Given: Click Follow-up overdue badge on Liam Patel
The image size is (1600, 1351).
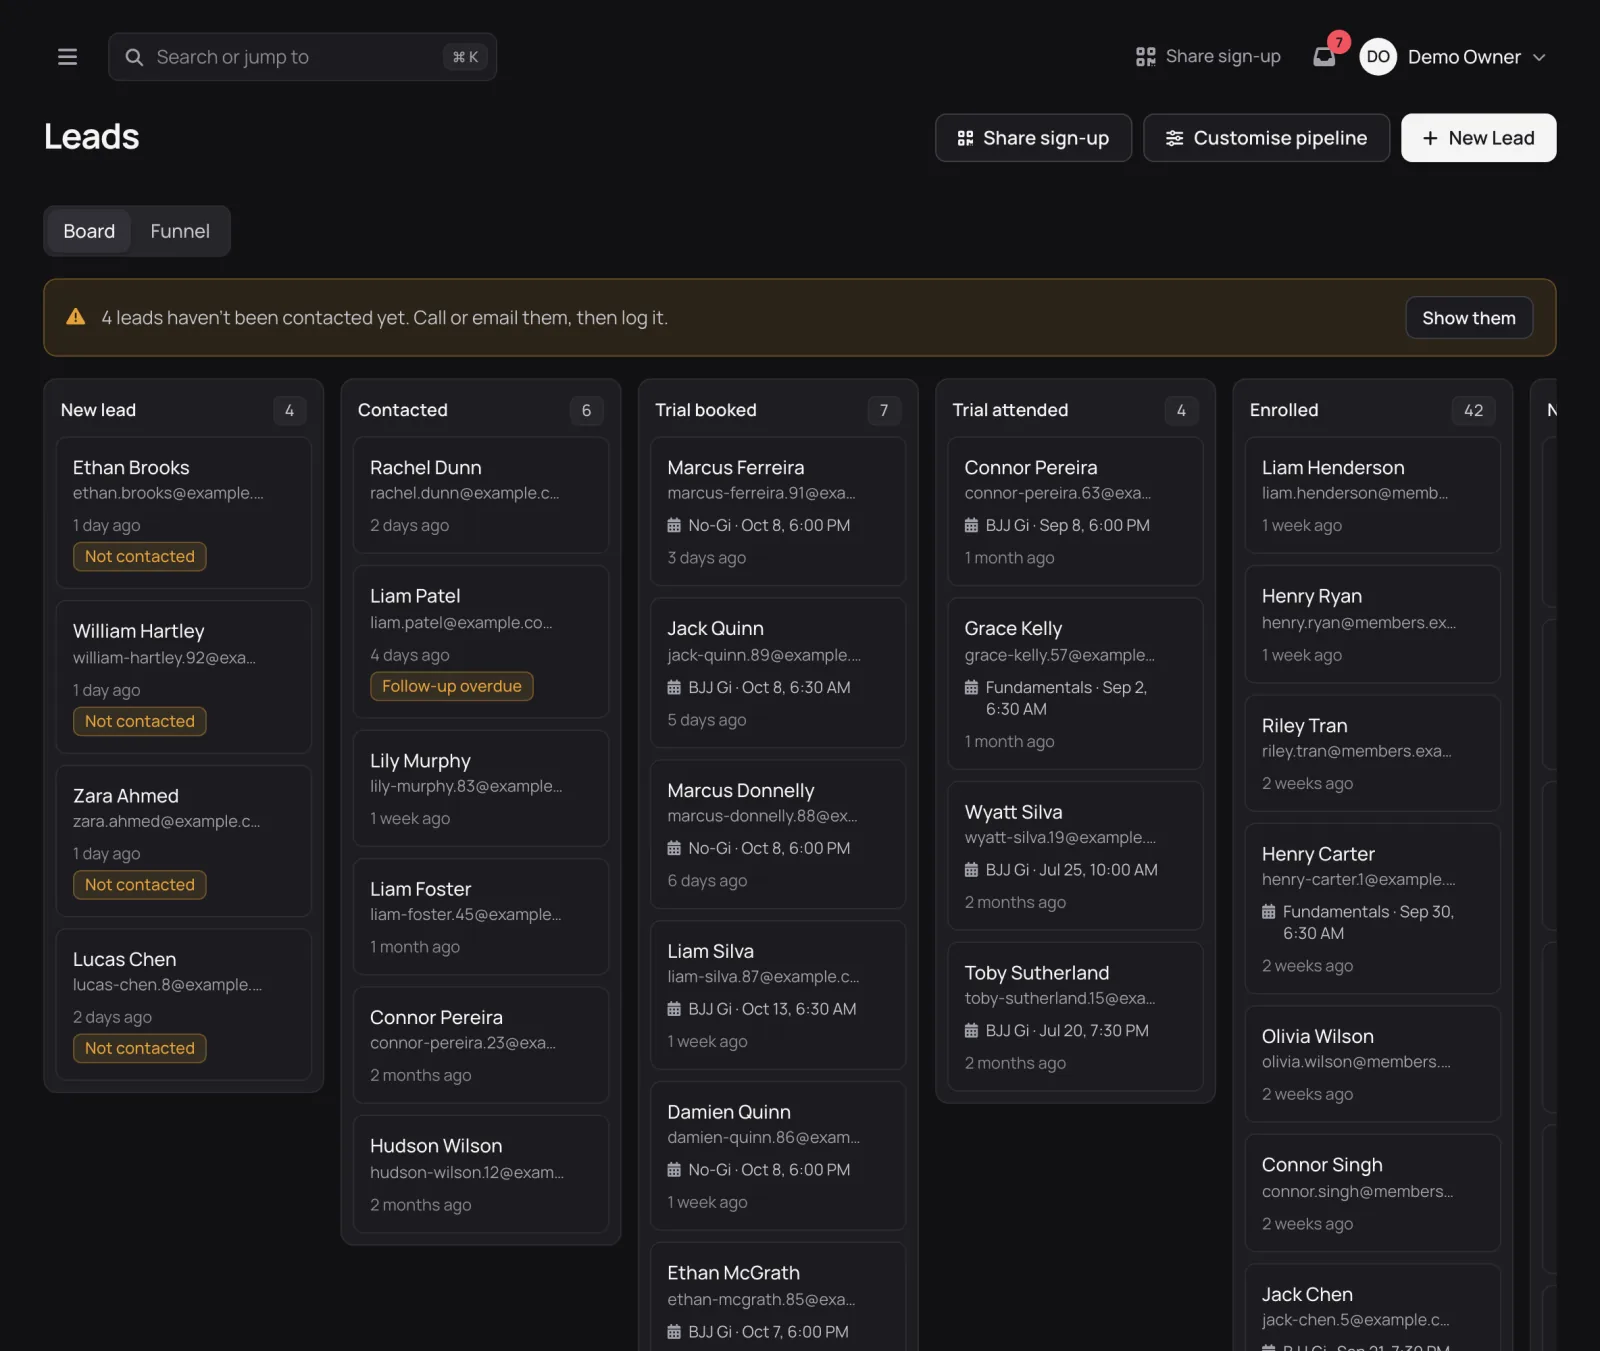Looking at the screenshot, I should pos(452,686).
